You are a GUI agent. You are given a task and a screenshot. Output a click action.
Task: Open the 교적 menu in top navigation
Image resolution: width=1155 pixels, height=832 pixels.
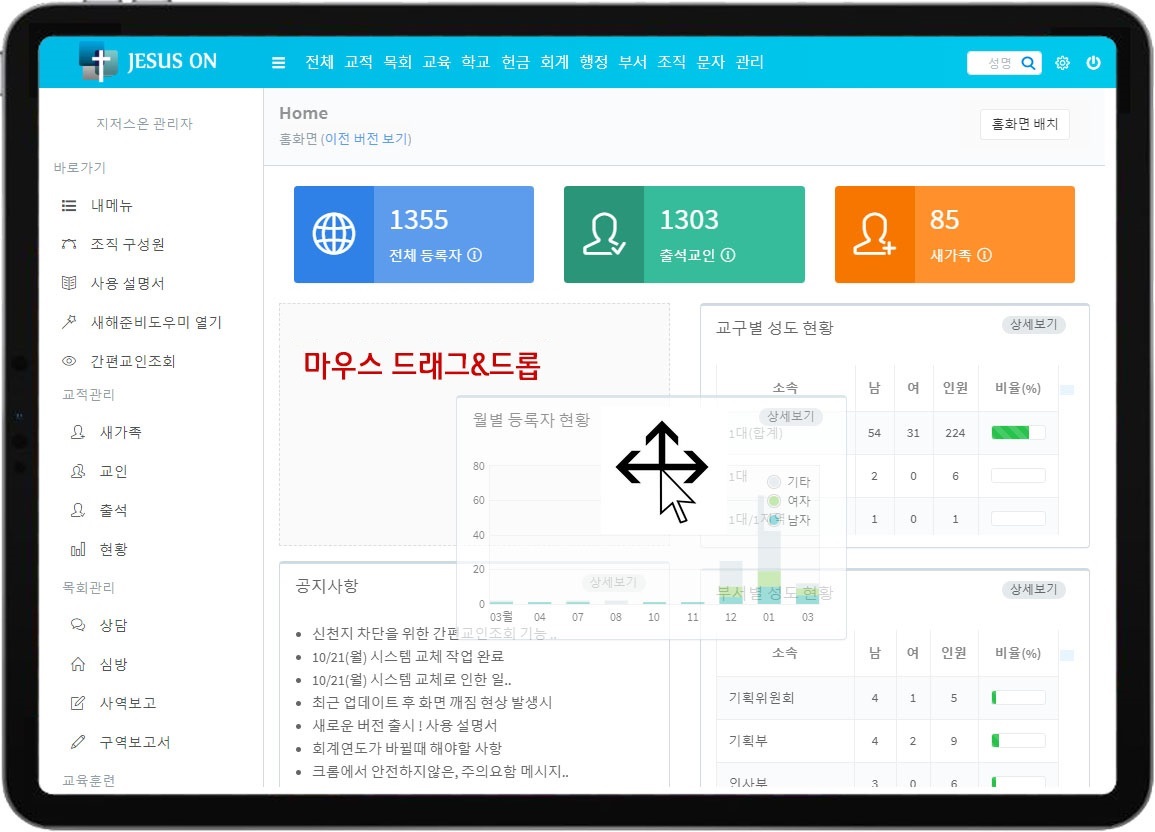tap(358, 62)
